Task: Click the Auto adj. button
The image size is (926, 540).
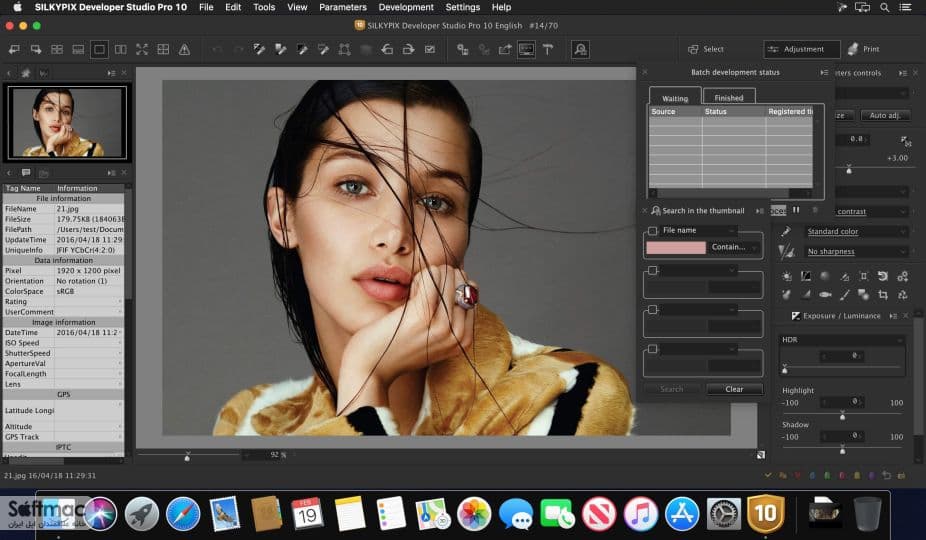Action: pos(885,115)
